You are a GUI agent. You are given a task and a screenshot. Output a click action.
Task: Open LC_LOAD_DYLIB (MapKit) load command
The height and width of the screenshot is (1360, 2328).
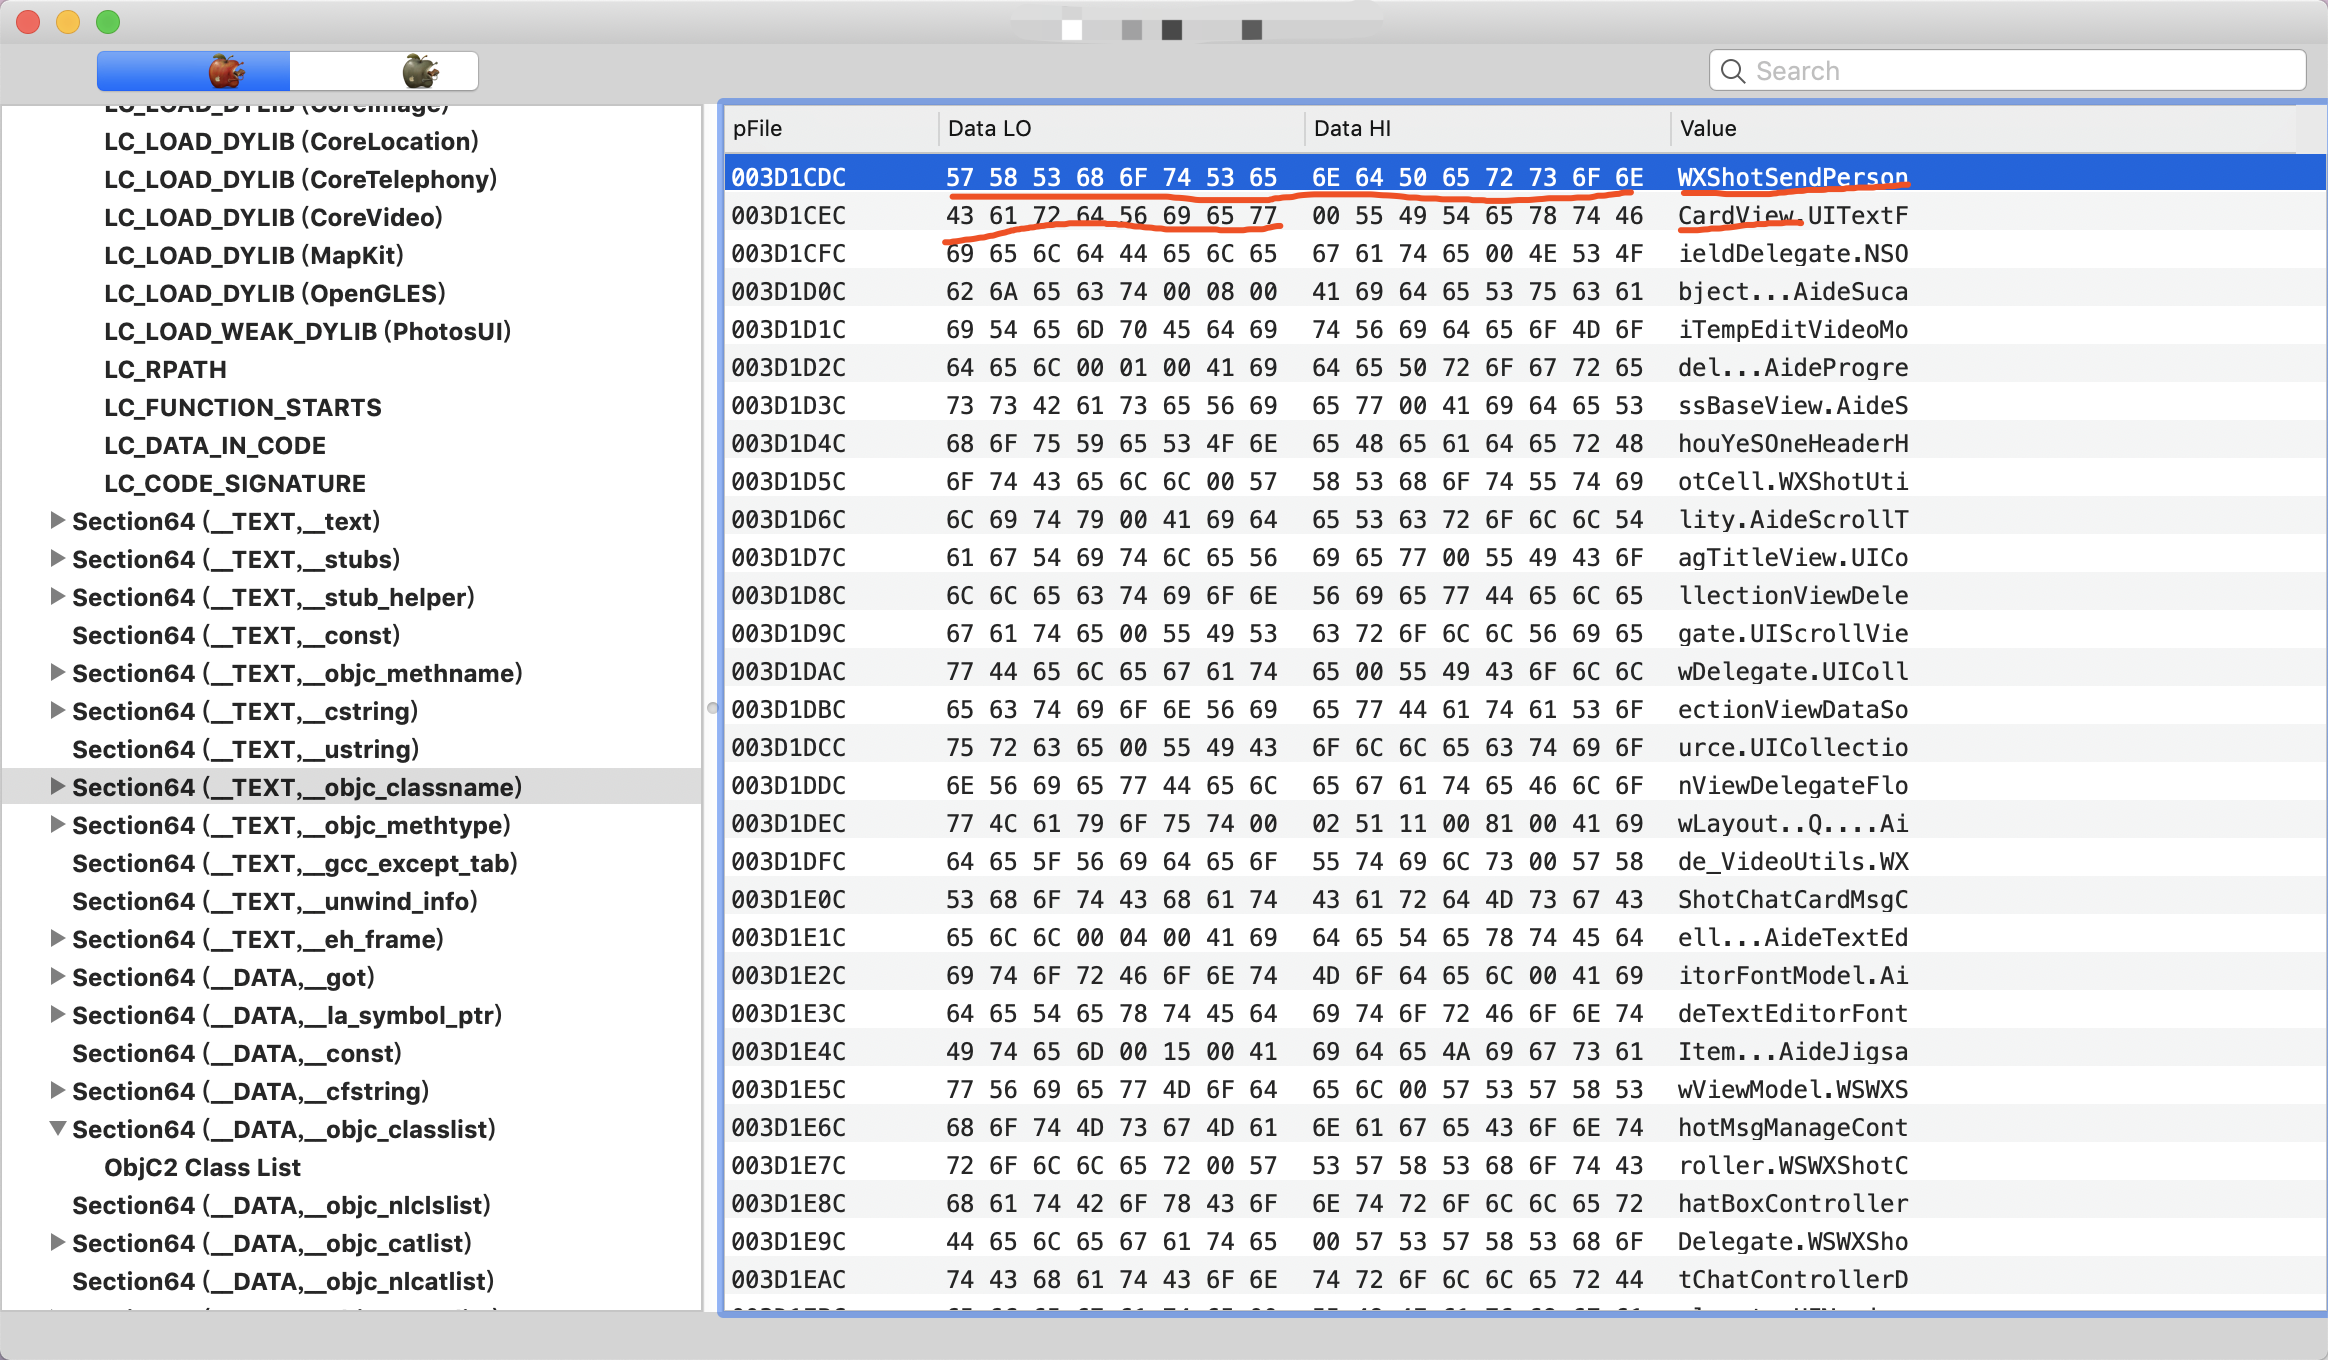pyautogui.click(x=254, y=255)
